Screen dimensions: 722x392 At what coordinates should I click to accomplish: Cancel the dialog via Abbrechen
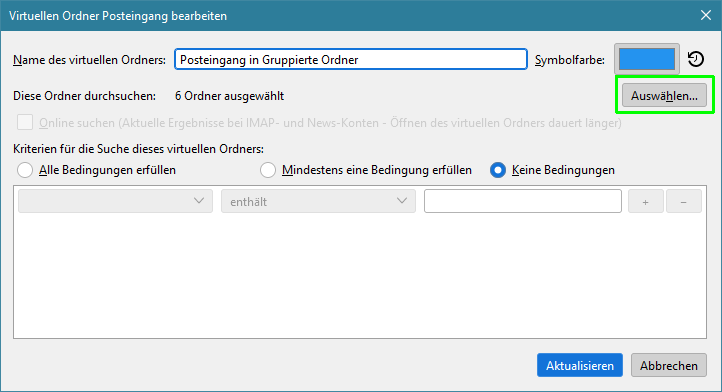coord(669,365)
